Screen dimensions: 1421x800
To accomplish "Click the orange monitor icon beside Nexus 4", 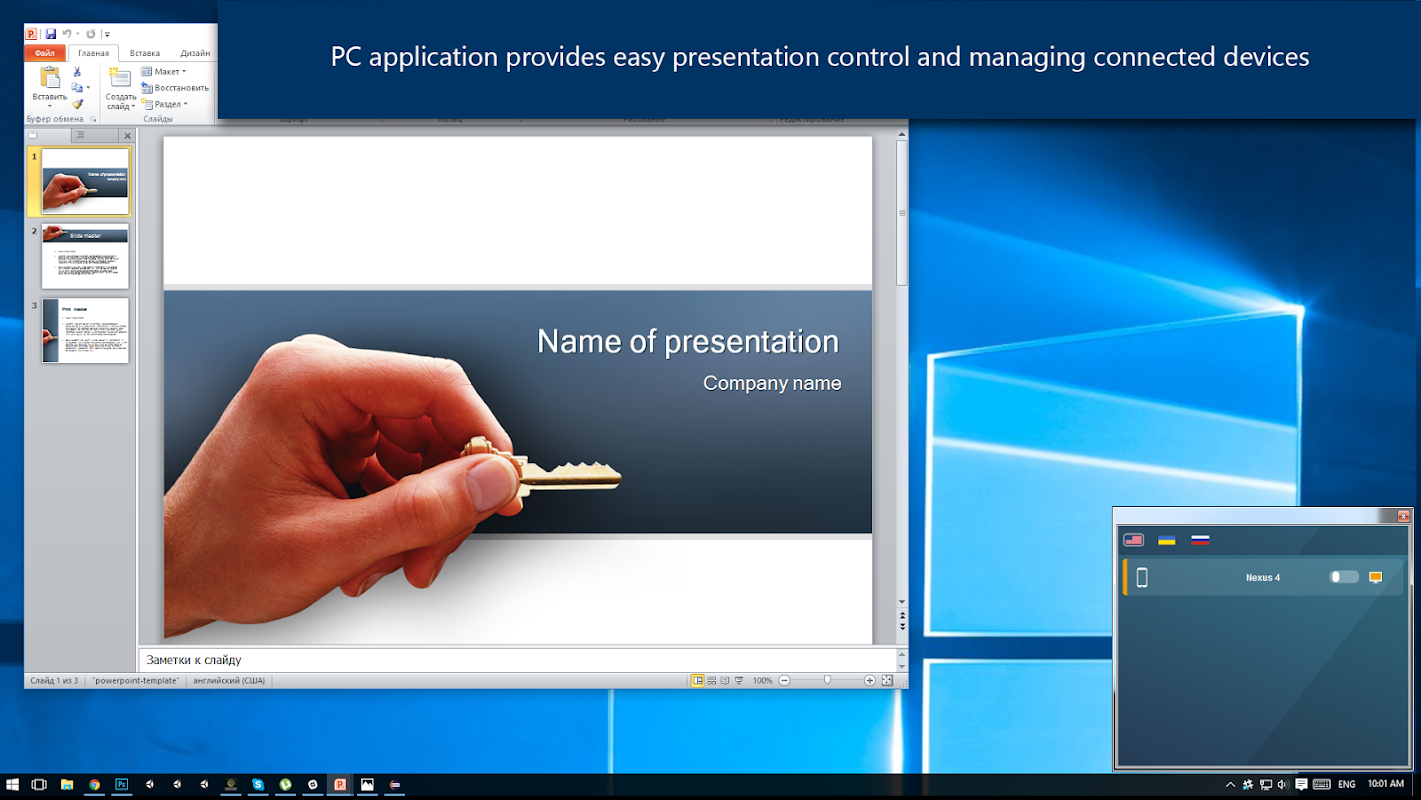I will click(1375, 577).
